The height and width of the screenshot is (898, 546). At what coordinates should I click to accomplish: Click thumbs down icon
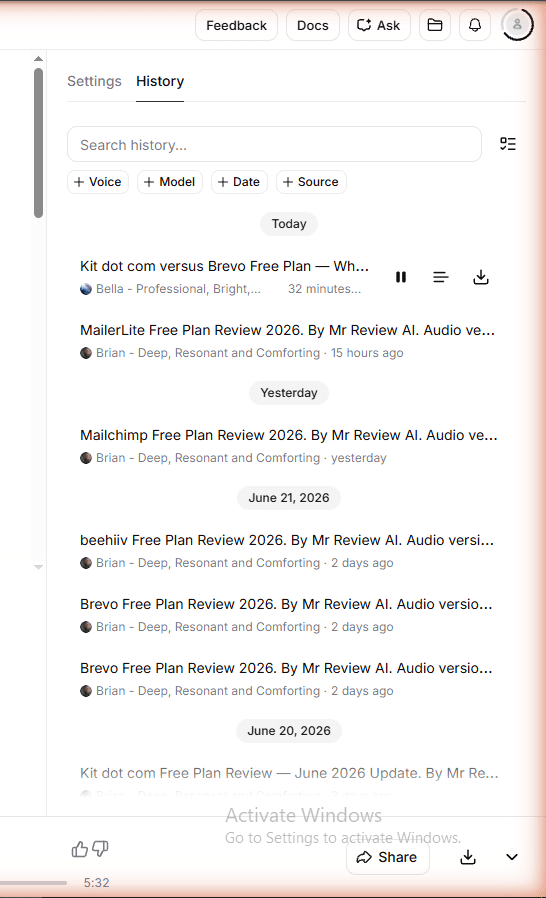tap(100, 849)
